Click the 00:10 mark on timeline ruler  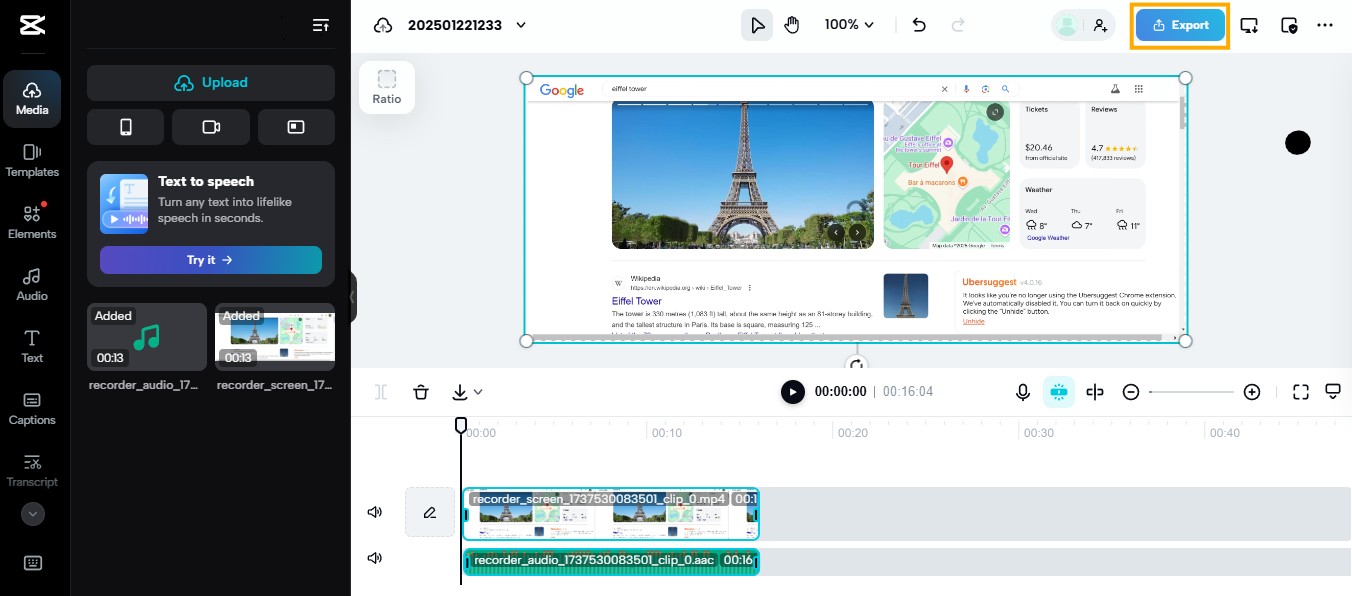click(667, 433)
